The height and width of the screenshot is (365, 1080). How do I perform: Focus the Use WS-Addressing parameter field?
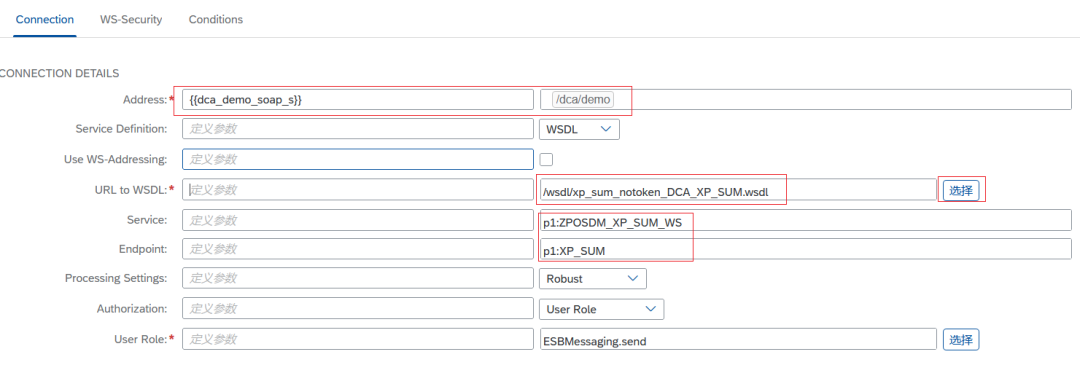click(x=357, y=159)
